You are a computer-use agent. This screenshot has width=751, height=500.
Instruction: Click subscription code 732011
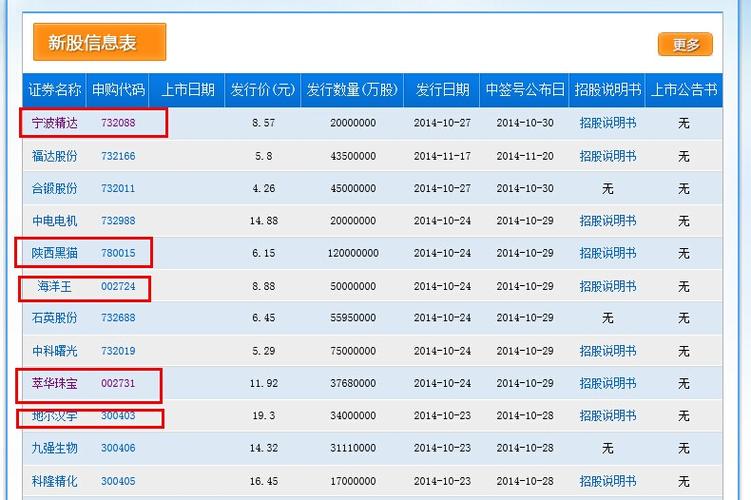click(118, 189)
